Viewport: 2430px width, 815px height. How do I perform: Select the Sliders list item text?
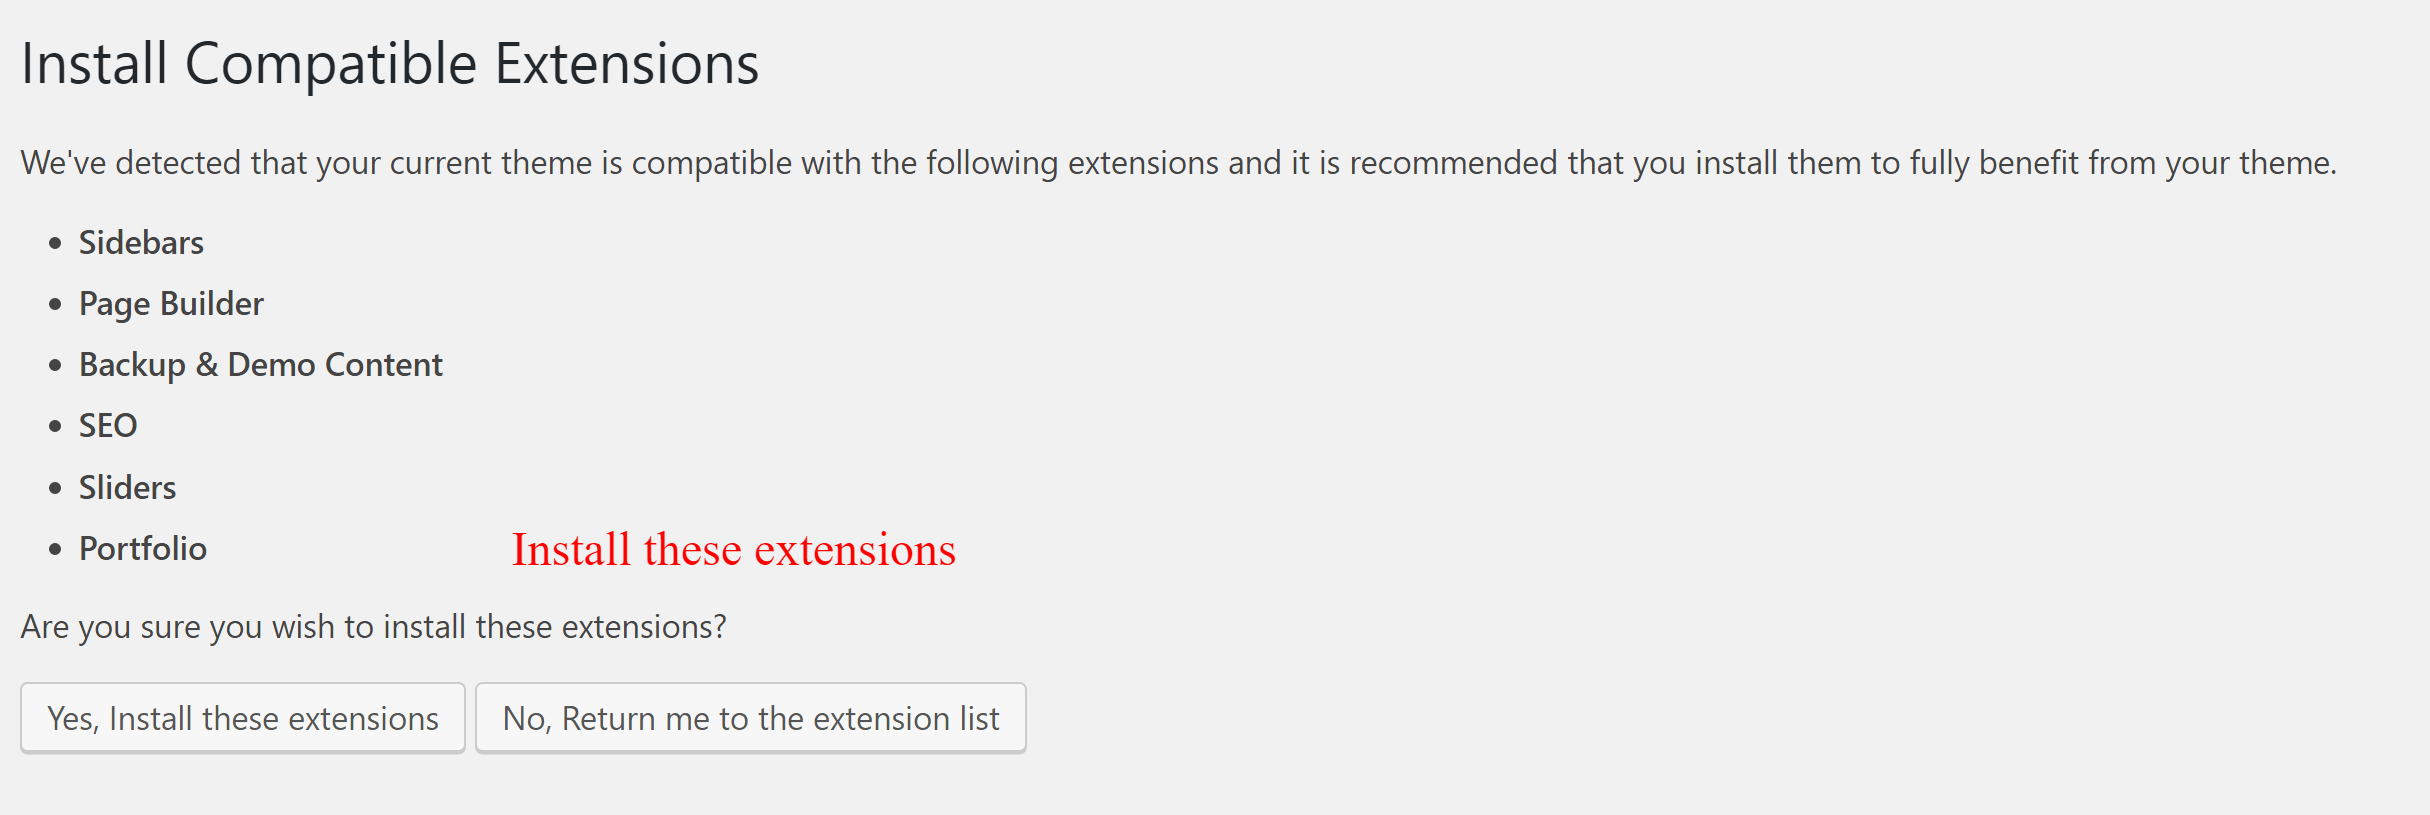[127, 488]
